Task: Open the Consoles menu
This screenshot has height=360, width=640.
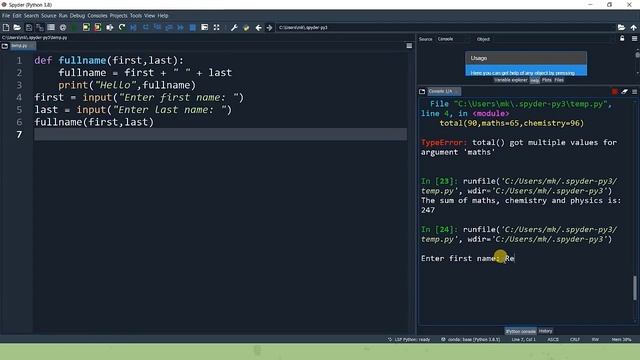Action: click(97, 16)
